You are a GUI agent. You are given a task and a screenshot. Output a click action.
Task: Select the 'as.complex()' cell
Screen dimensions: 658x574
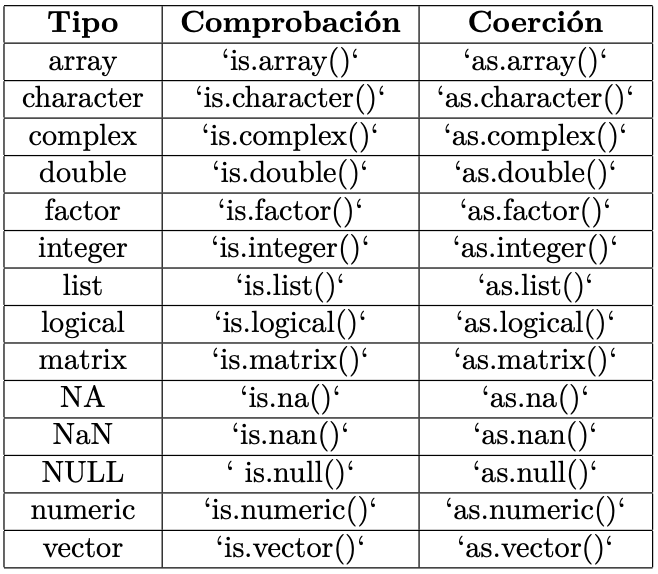pos(535,136)
